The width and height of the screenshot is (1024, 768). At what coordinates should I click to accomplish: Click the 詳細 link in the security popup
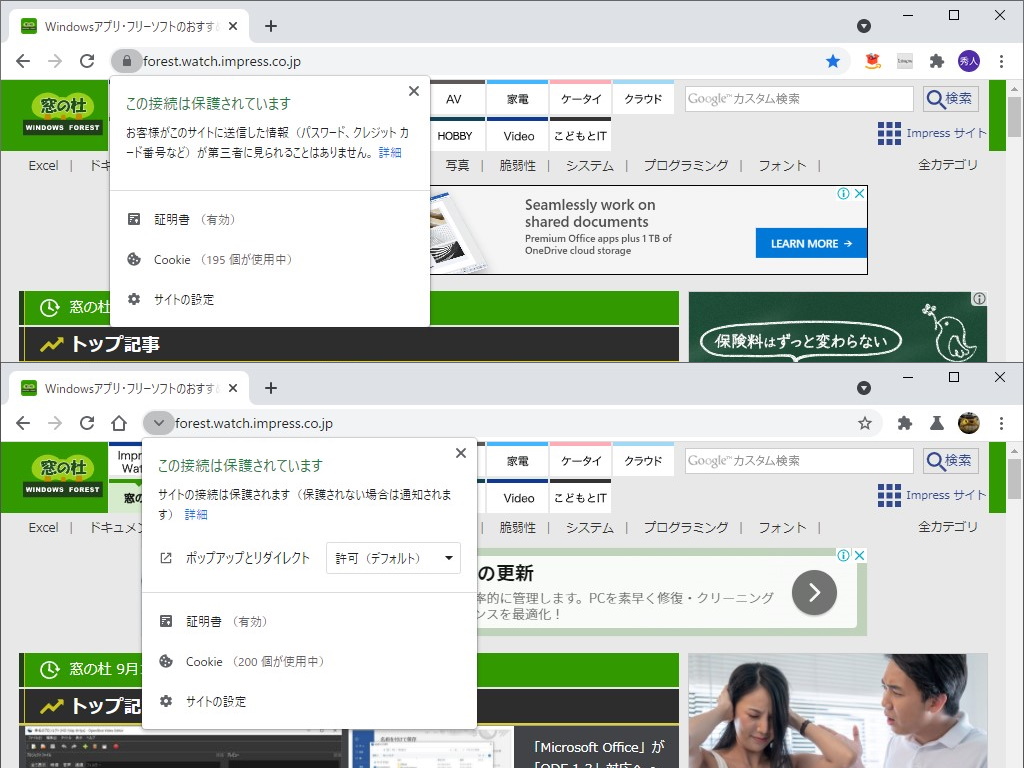pos(391,152)
